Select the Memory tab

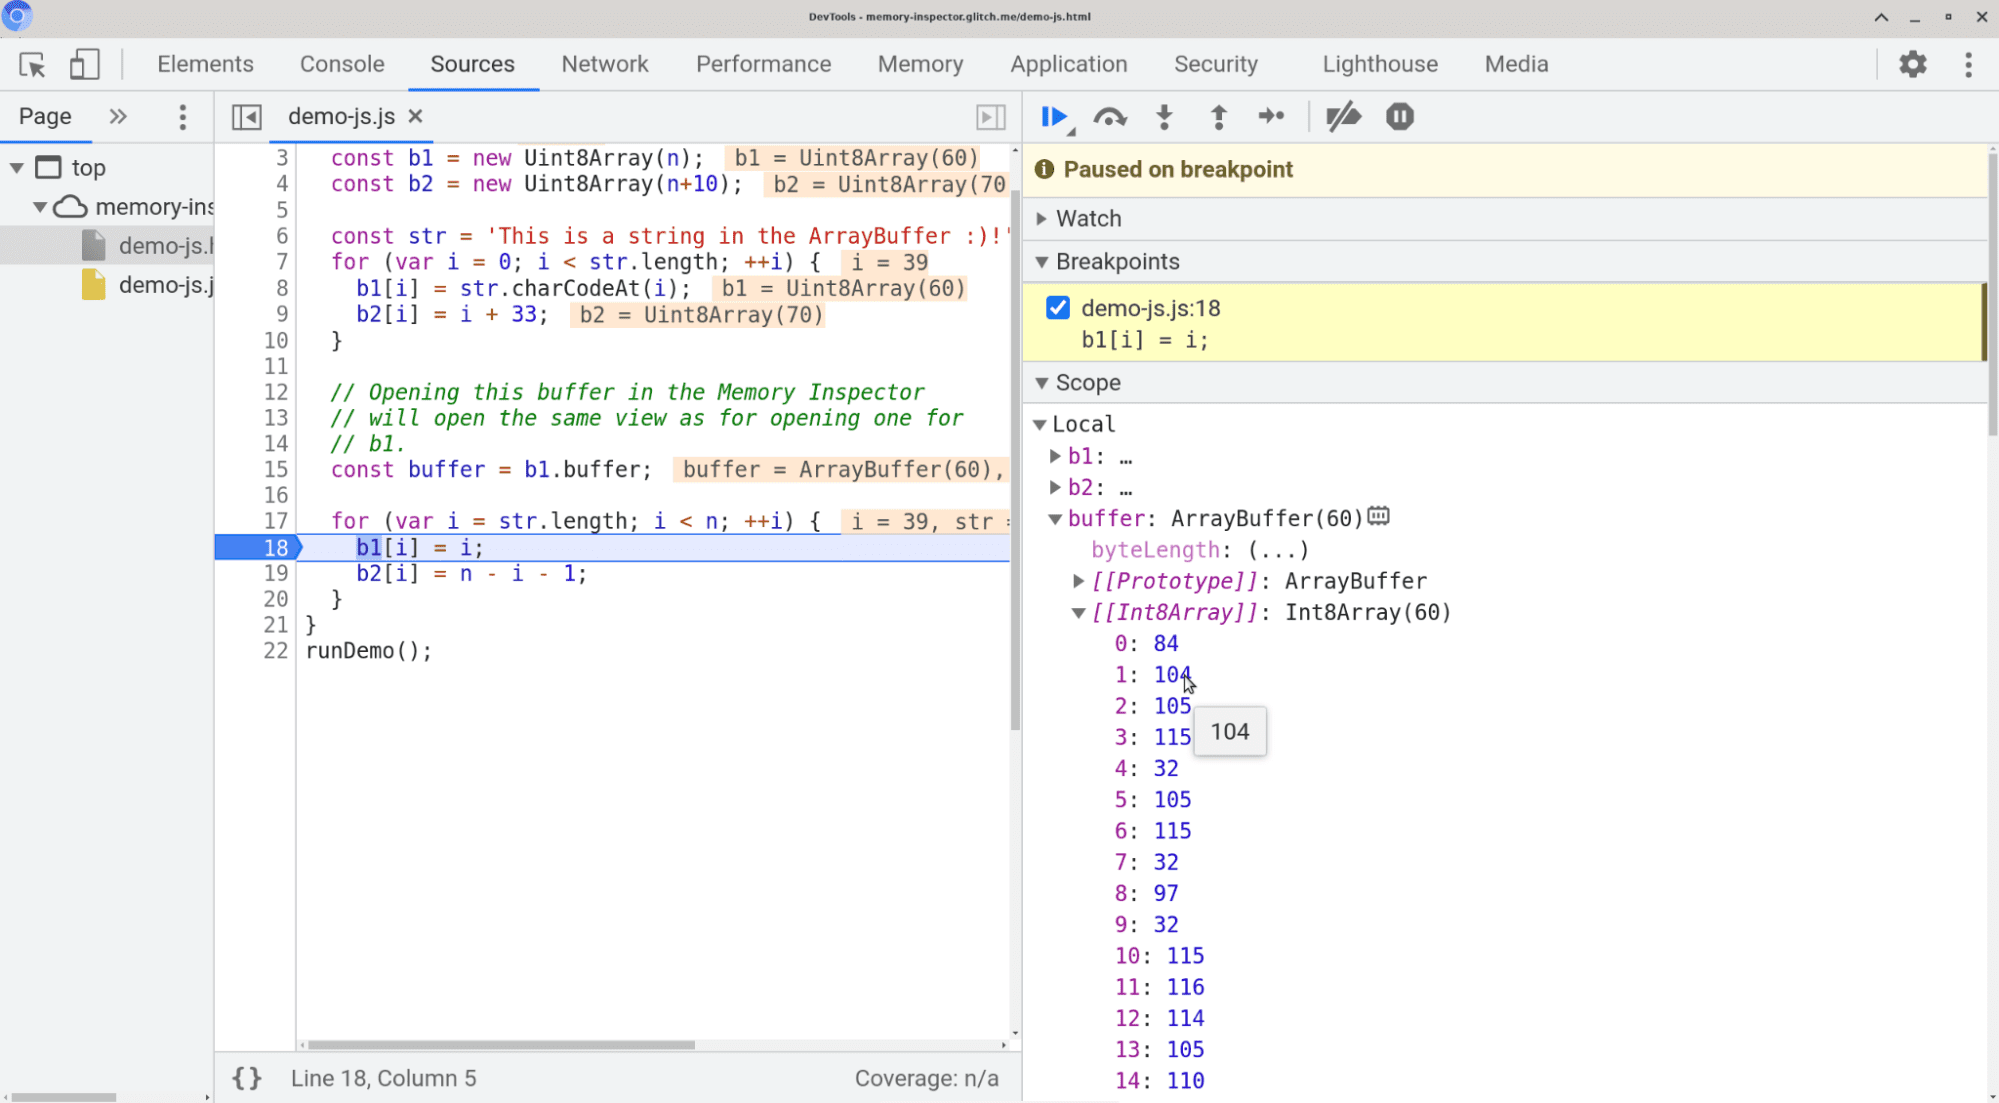(x=919, y=64)
